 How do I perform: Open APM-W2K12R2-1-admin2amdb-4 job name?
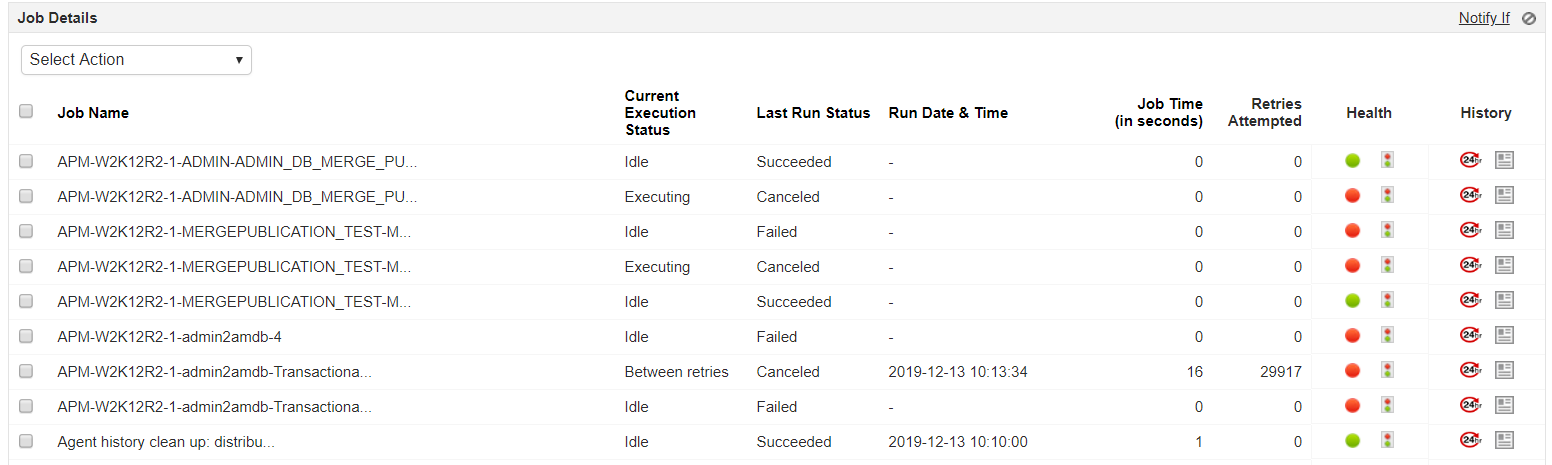point(169,337)
